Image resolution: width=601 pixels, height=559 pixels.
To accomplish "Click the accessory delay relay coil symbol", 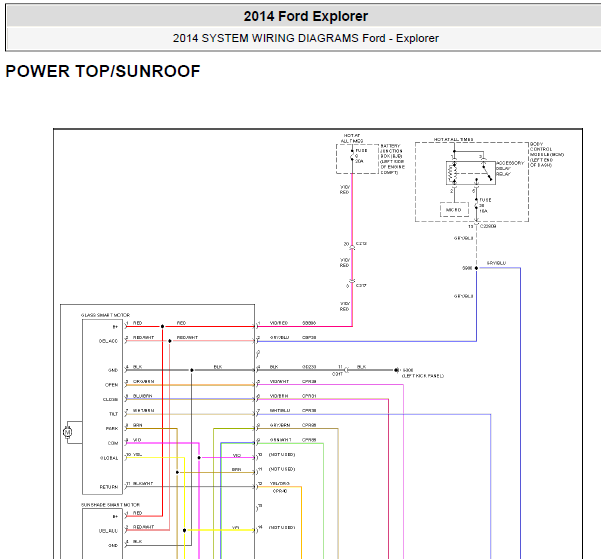I will [x=454, y=173].
